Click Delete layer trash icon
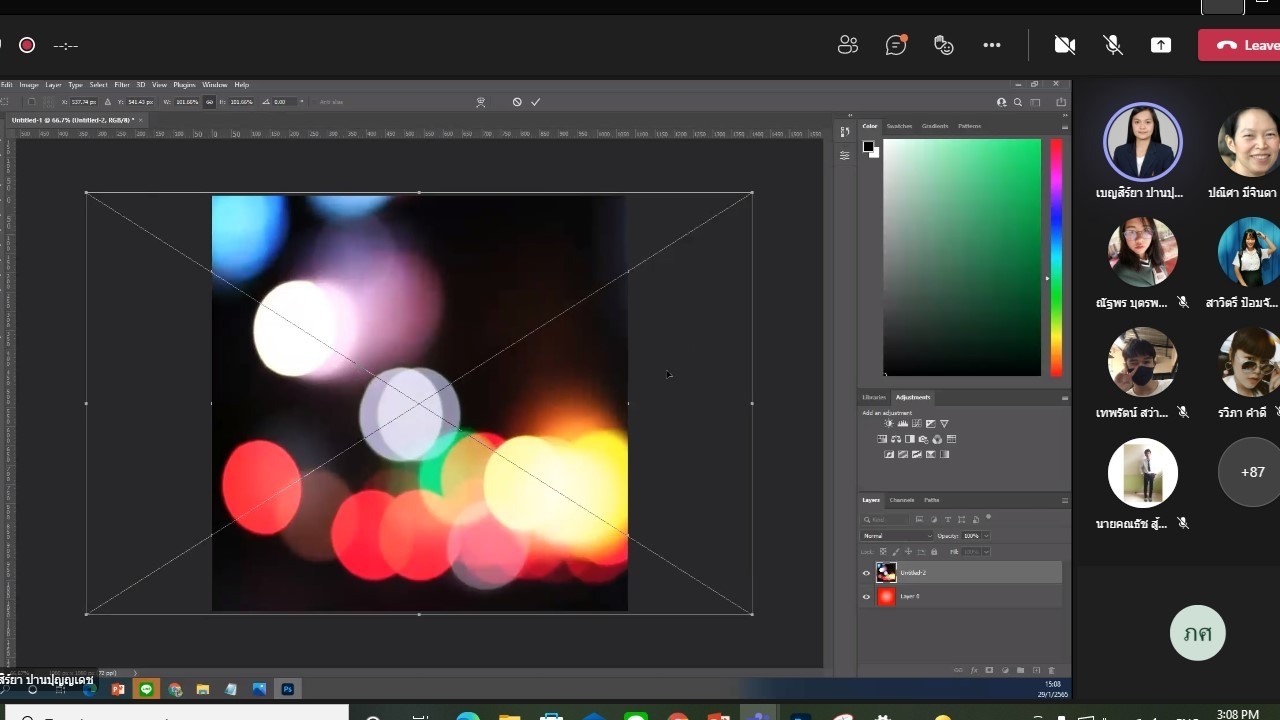The width and height of the screenshot is (1280, 720). (x=1051, y=670)
